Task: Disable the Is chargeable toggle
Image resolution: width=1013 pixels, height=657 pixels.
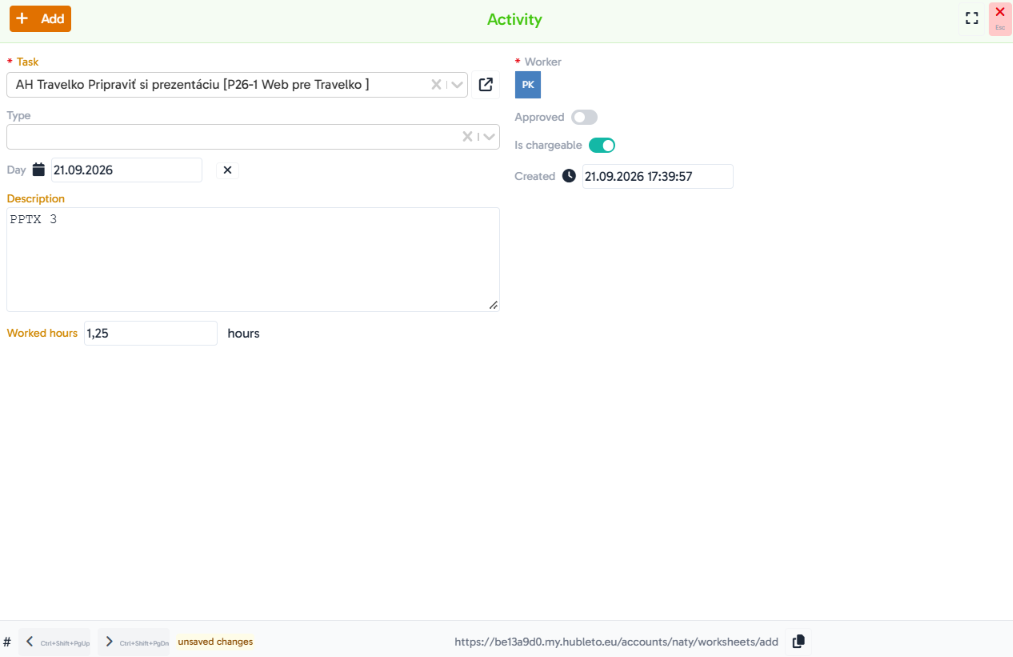Action: [x=602, y=145]
